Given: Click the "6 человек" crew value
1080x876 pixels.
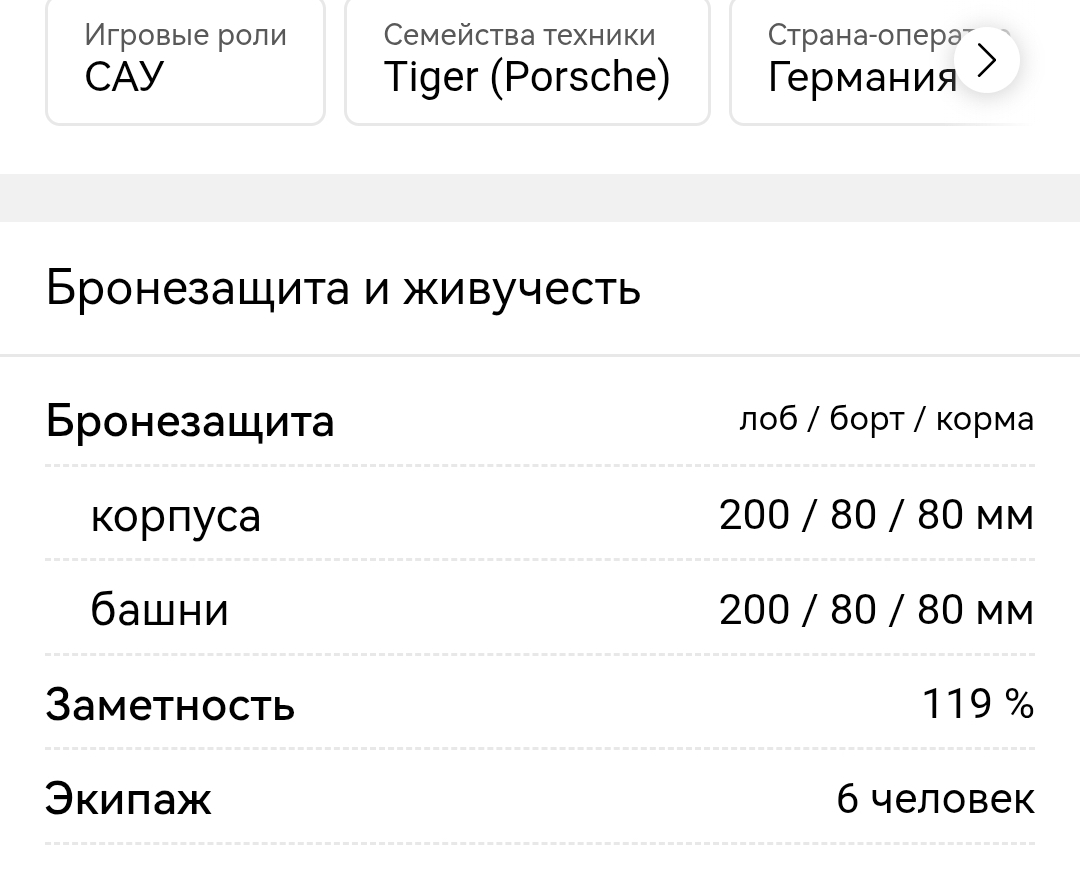Looking at the screenshot, I should (x=935, y=799).
